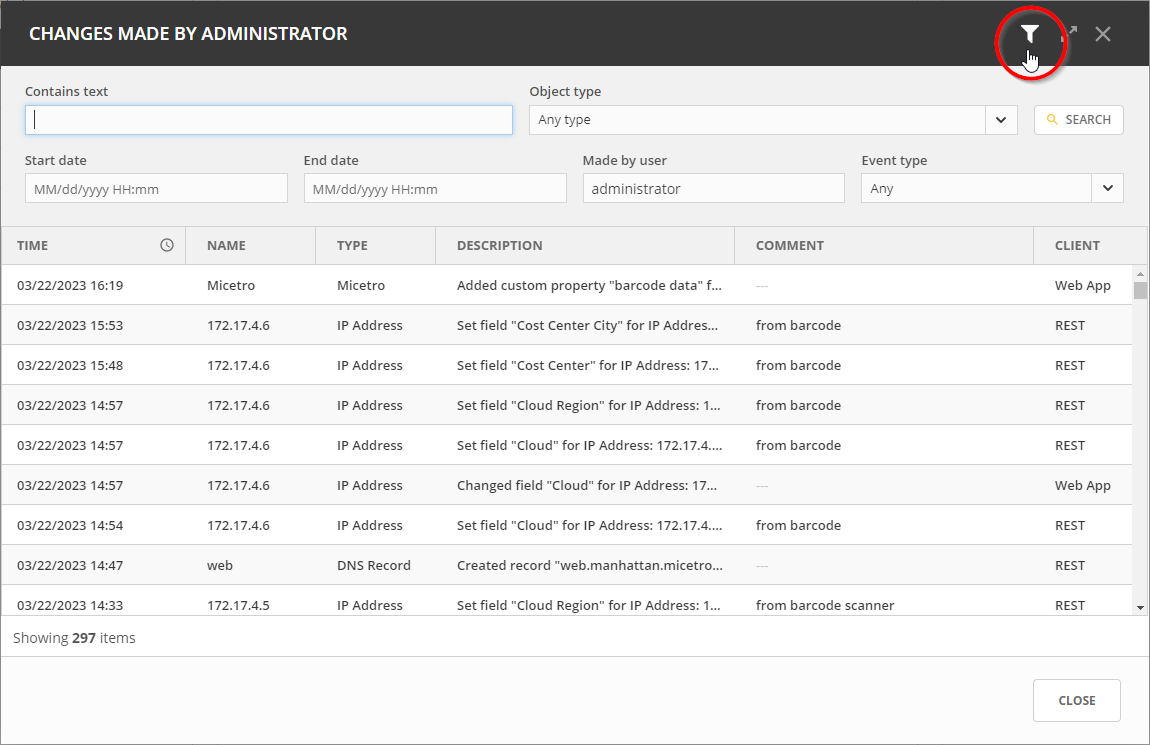Expand the Event type dropdown
This screenshot has width=1150, height=745.
[x=1107, y=188]
